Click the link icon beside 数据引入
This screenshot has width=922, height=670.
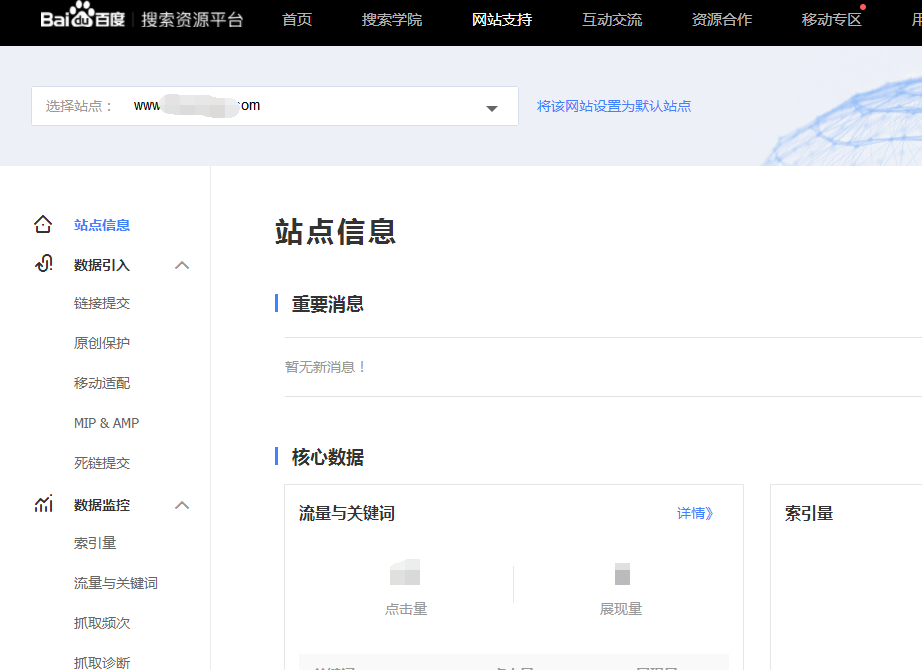point(42,264)
